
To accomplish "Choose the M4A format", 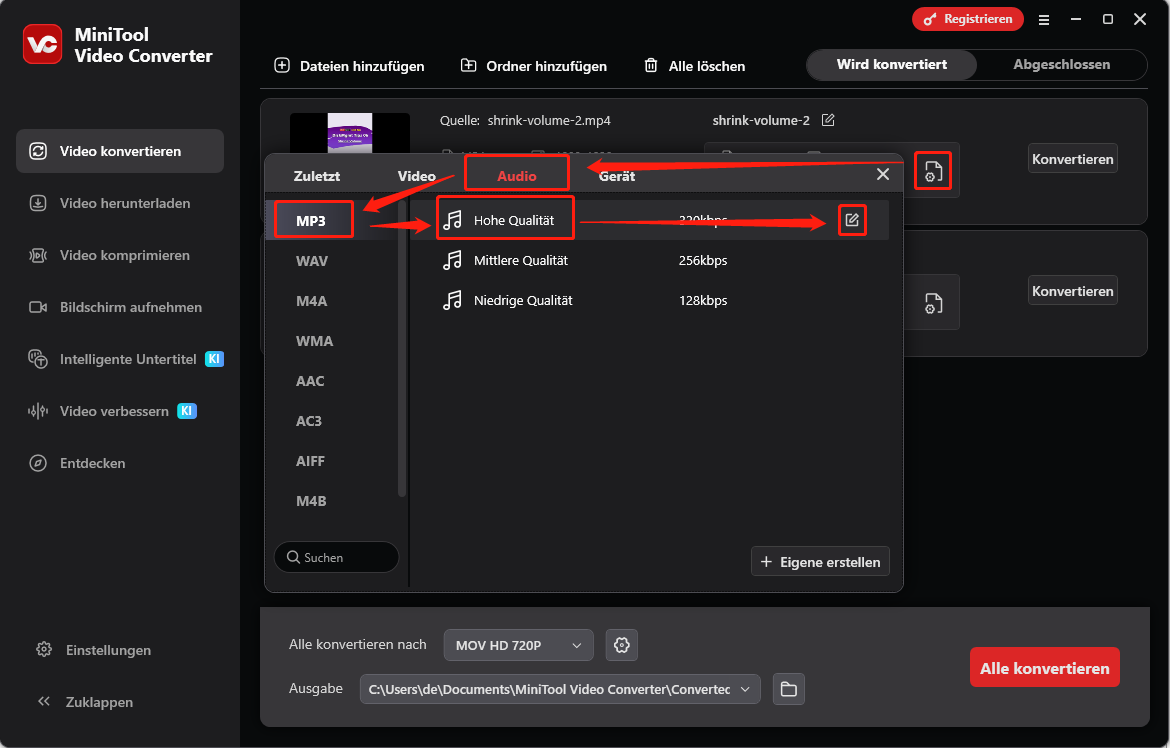I will click(x=312, y=301).
